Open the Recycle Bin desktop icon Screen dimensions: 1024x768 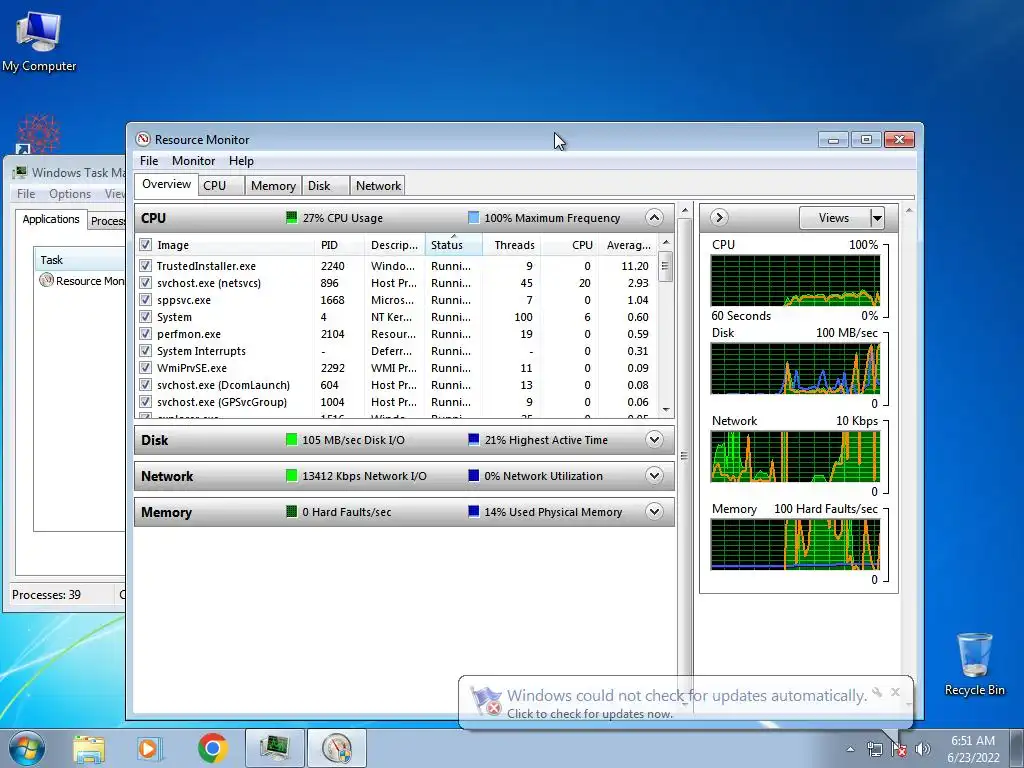[x=974, y=664]
